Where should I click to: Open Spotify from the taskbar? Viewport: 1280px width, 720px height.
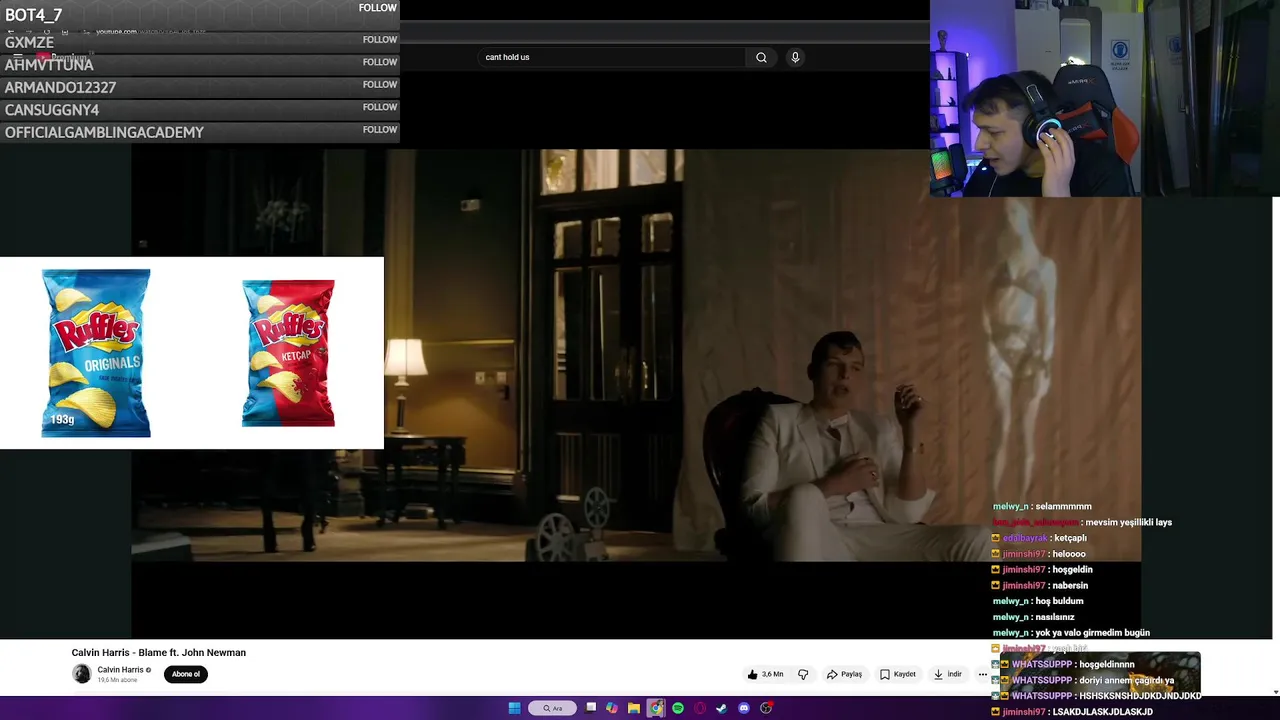click(678, 708)
